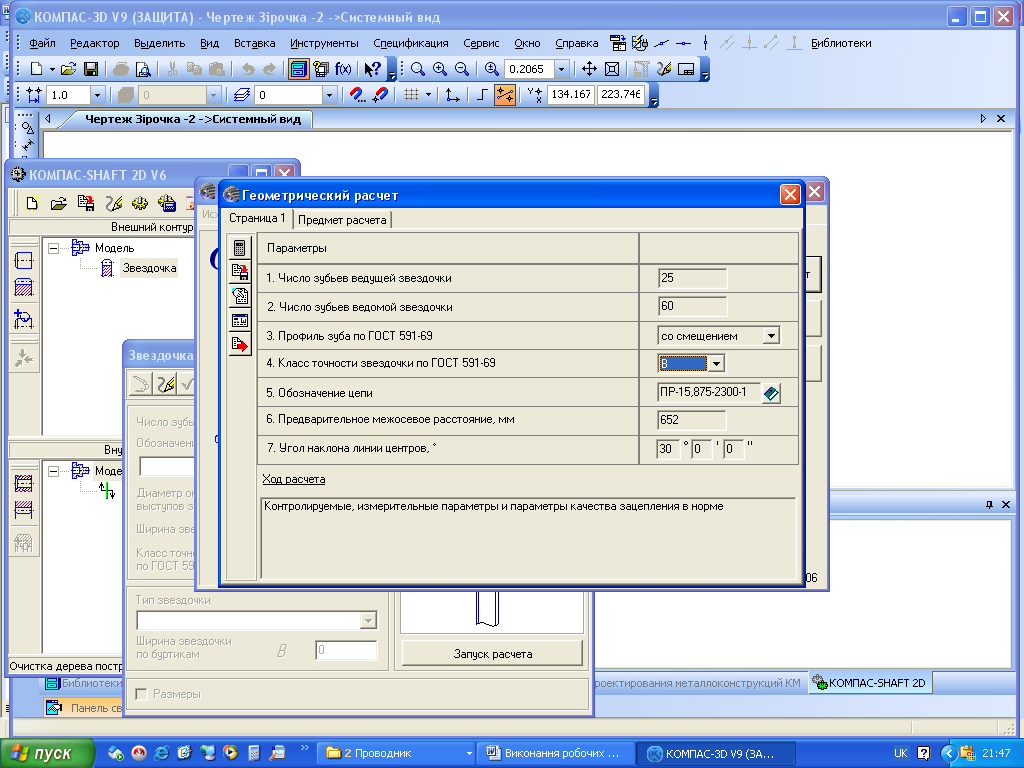Open the view scale 1.0 dropdown
Viewport: 1024px width, 768px height.
pos(97,95)
